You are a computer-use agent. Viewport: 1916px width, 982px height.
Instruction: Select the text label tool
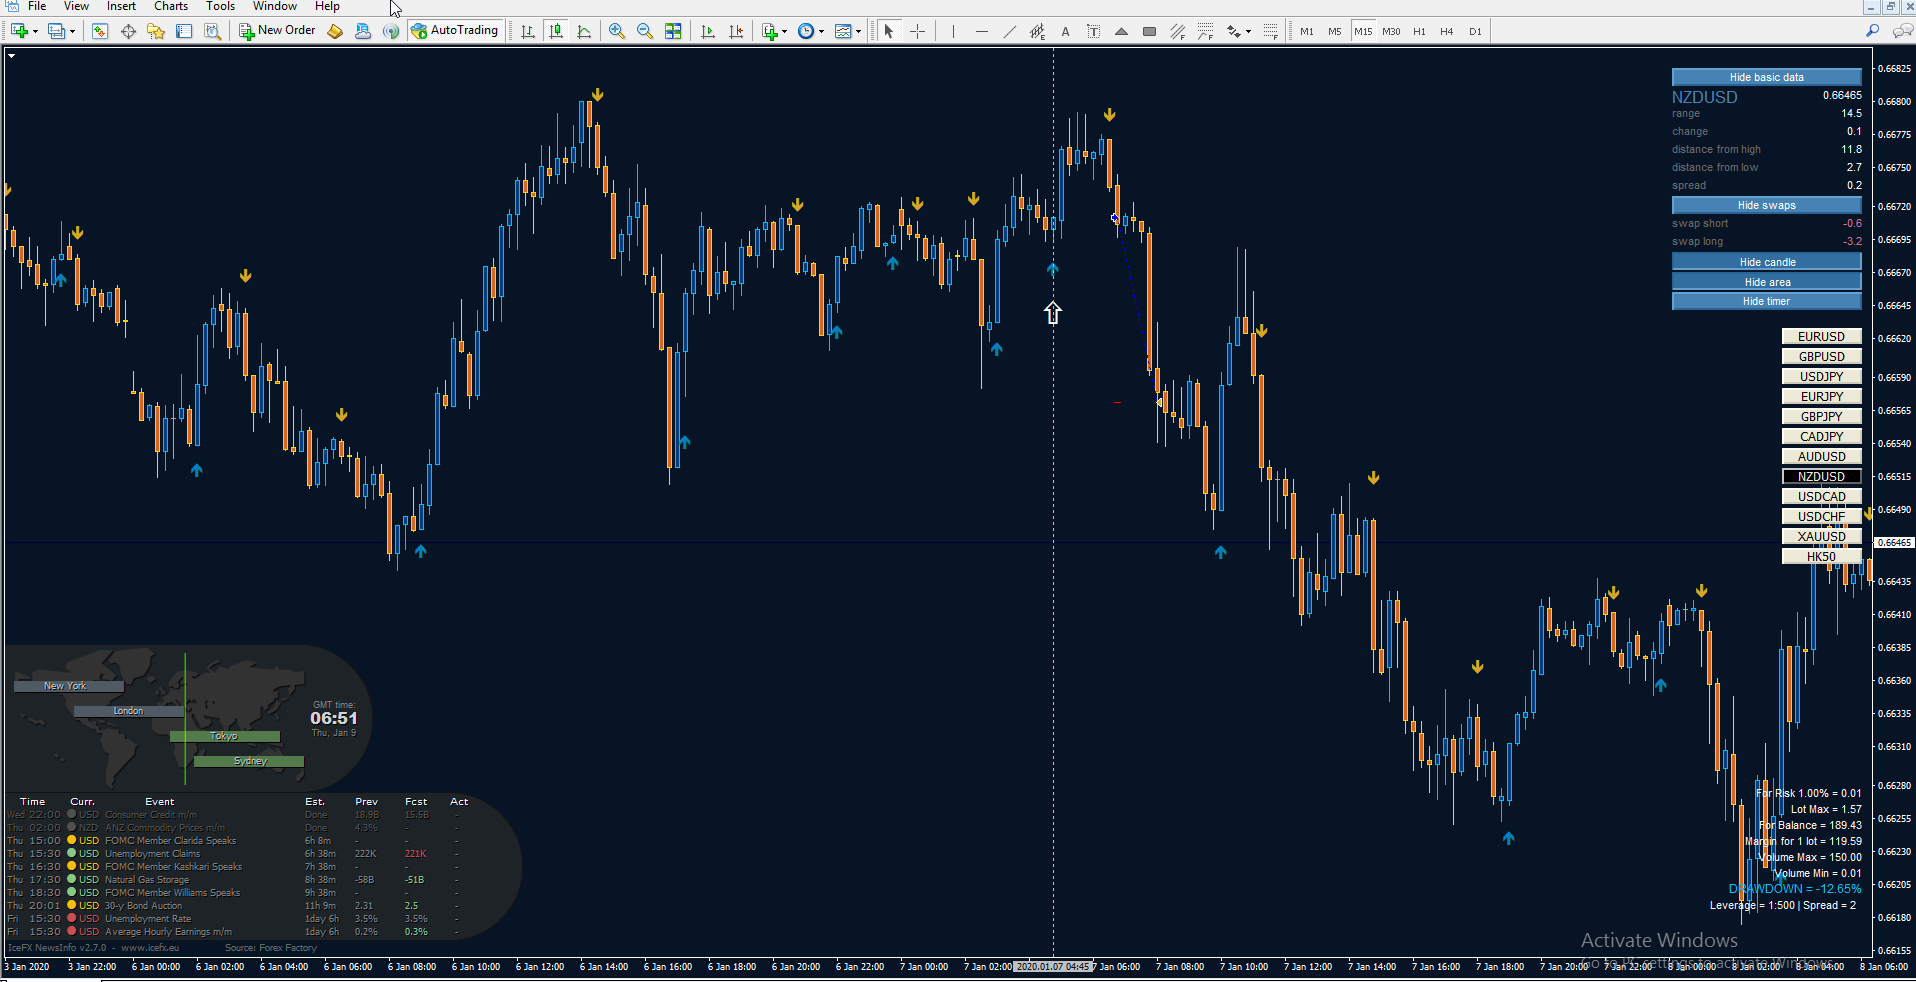point(1093,31)
